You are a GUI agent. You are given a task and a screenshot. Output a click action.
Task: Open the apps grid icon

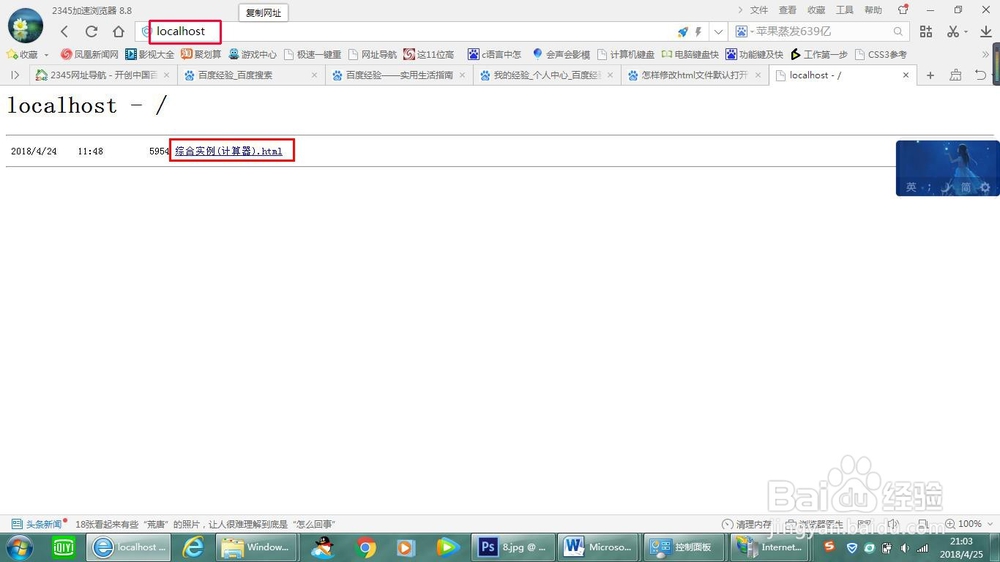pyautogui.click(x=926, y=31)
